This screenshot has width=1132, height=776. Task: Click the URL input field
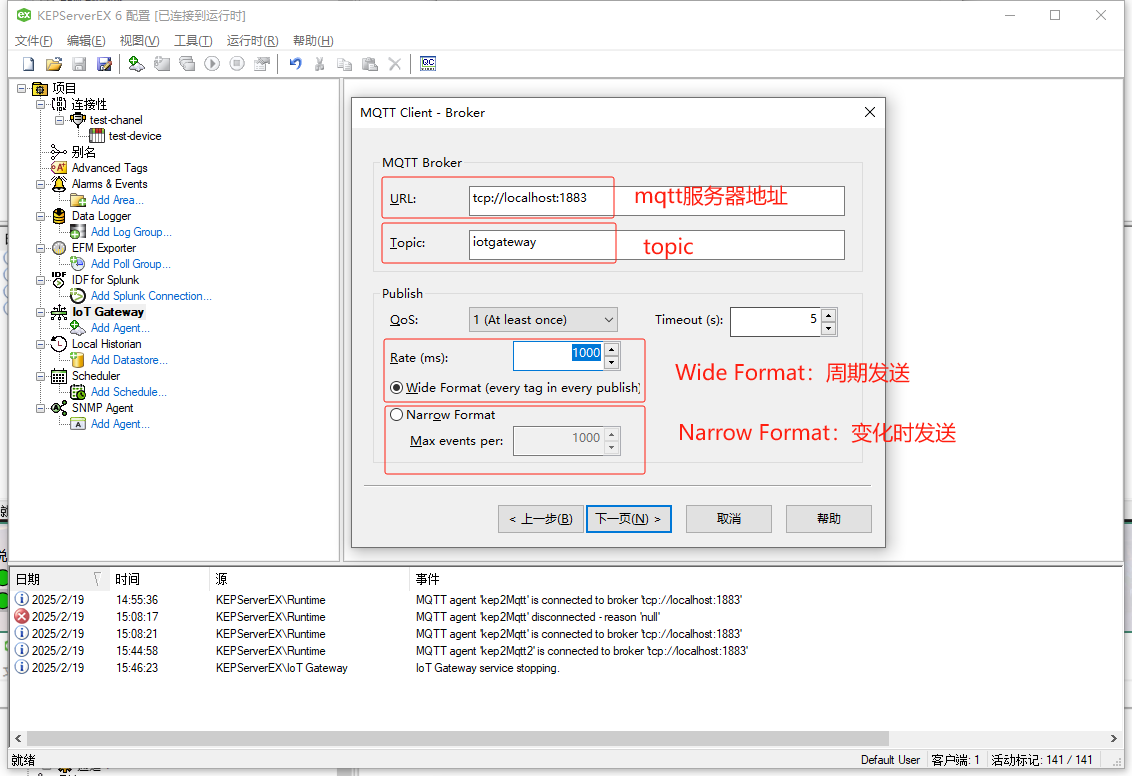(656, 200)
